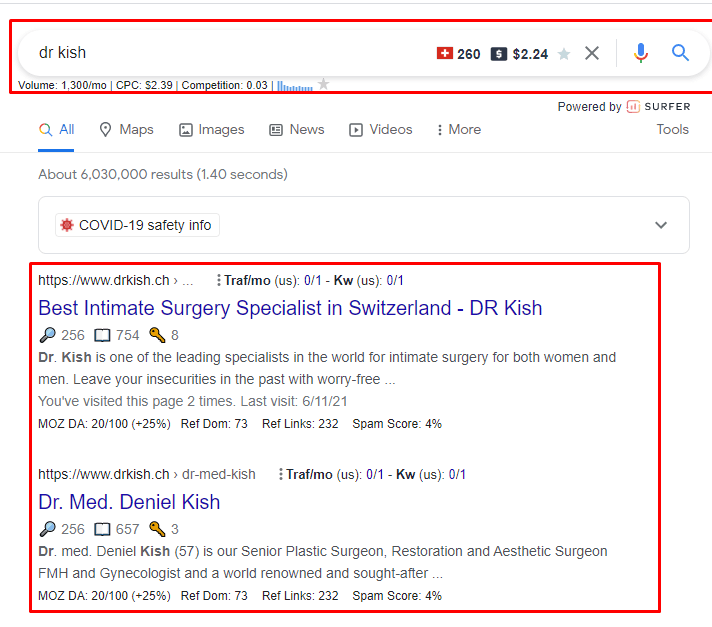Click the book icon beside 657

[102, 529]
